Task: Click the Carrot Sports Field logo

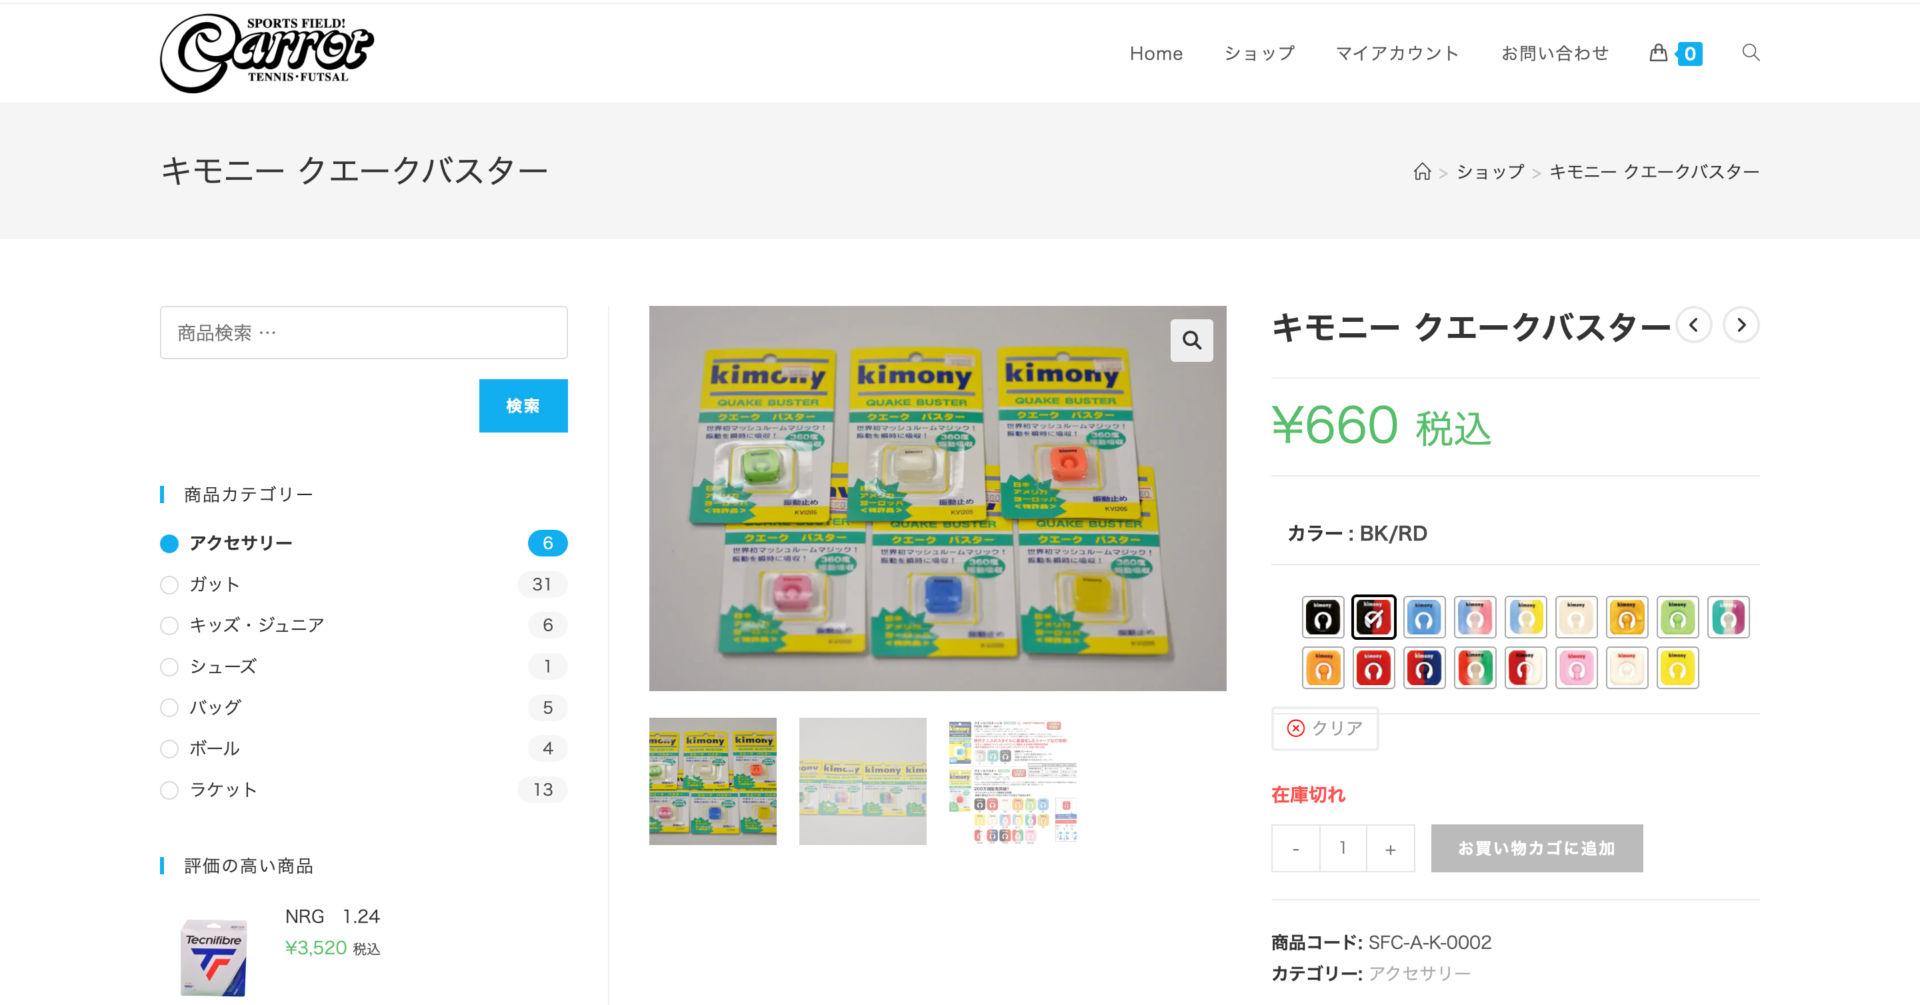Action: (x=266, y=52)
